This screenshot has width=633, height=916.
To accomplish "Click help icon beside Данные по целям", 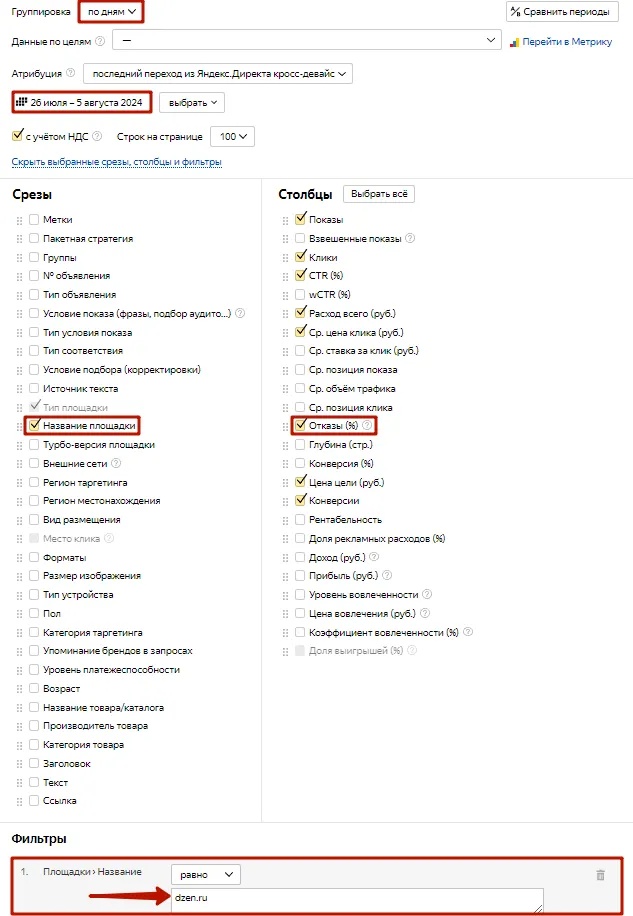I will (99, 41).
